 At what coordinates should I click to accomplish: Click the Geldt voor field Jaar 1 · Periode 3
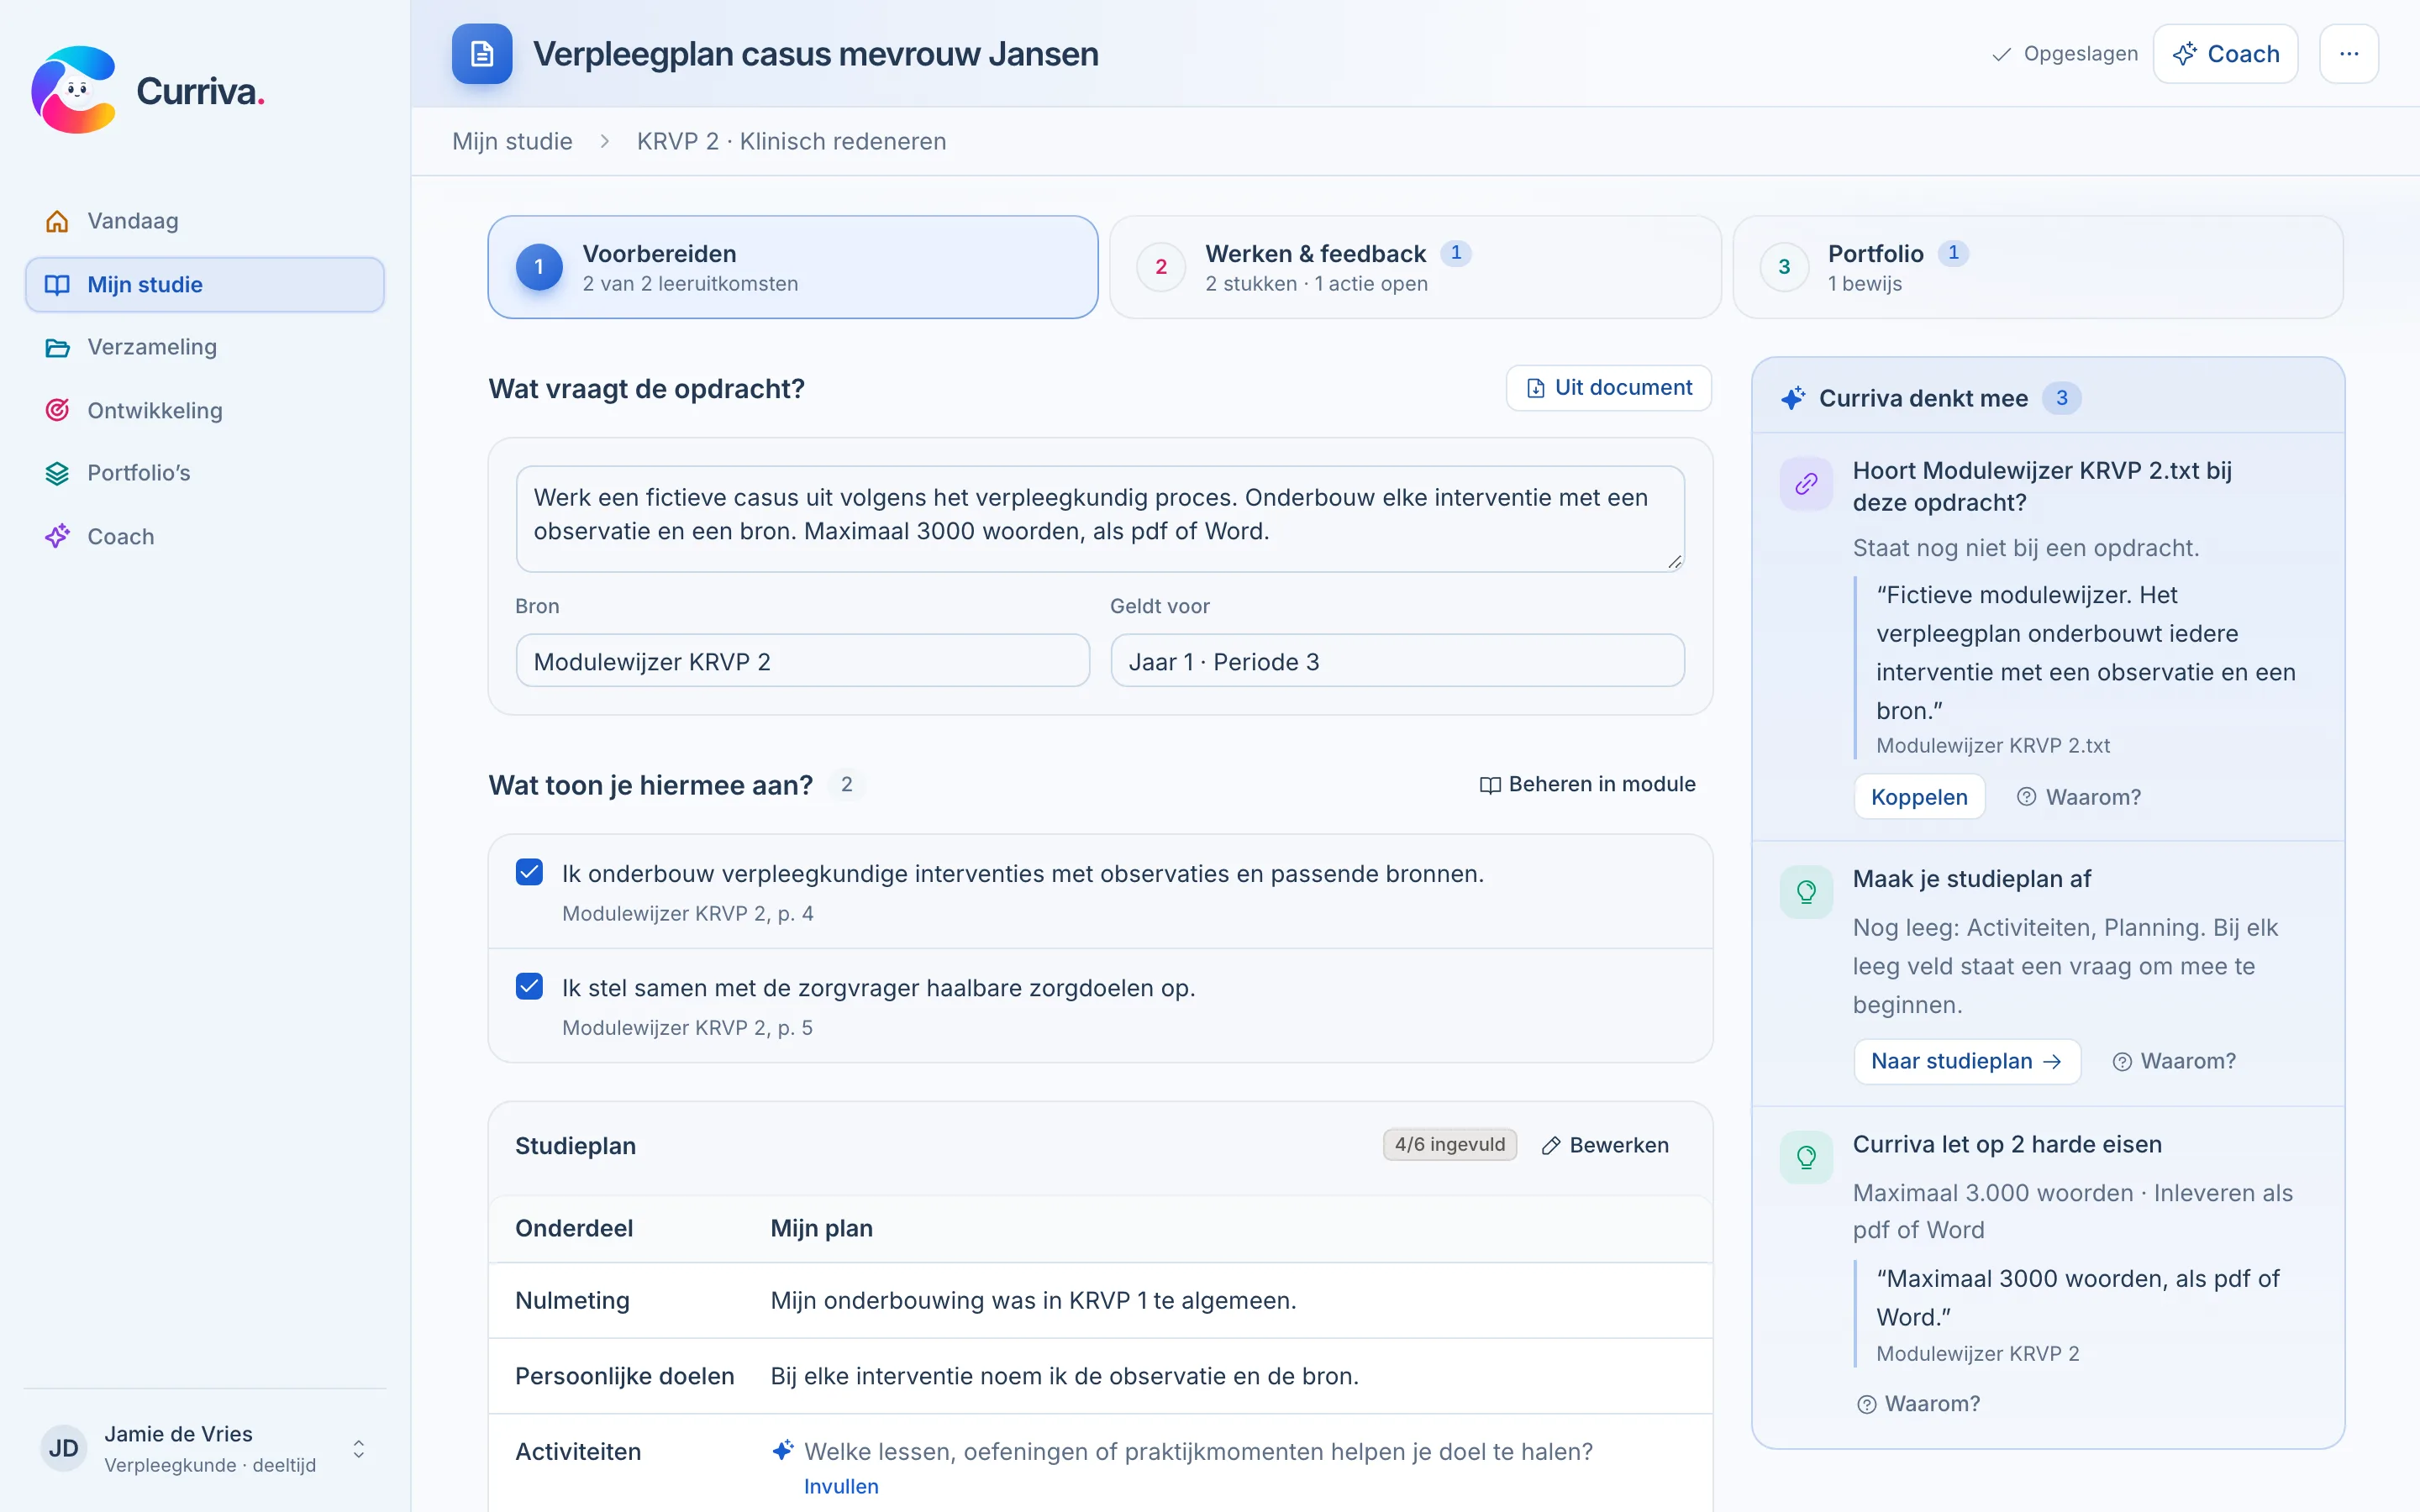click(1397, 661)
